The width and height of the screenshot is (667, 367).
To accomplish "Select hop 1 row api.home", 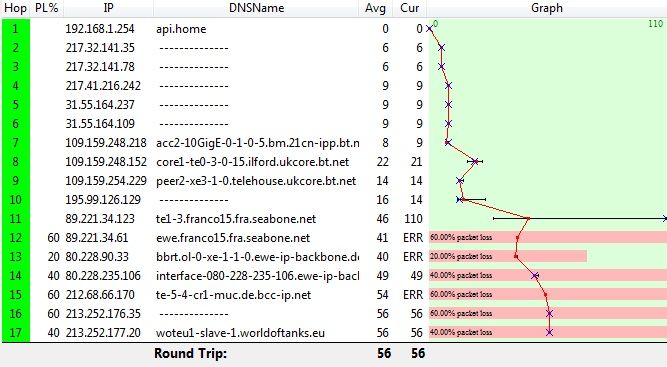I will 334,28.
